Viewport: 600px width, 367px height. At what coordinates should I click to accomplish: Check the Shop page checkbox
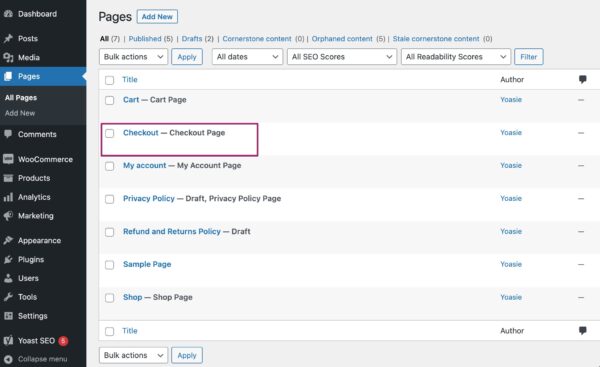click(x=109, y=298)
